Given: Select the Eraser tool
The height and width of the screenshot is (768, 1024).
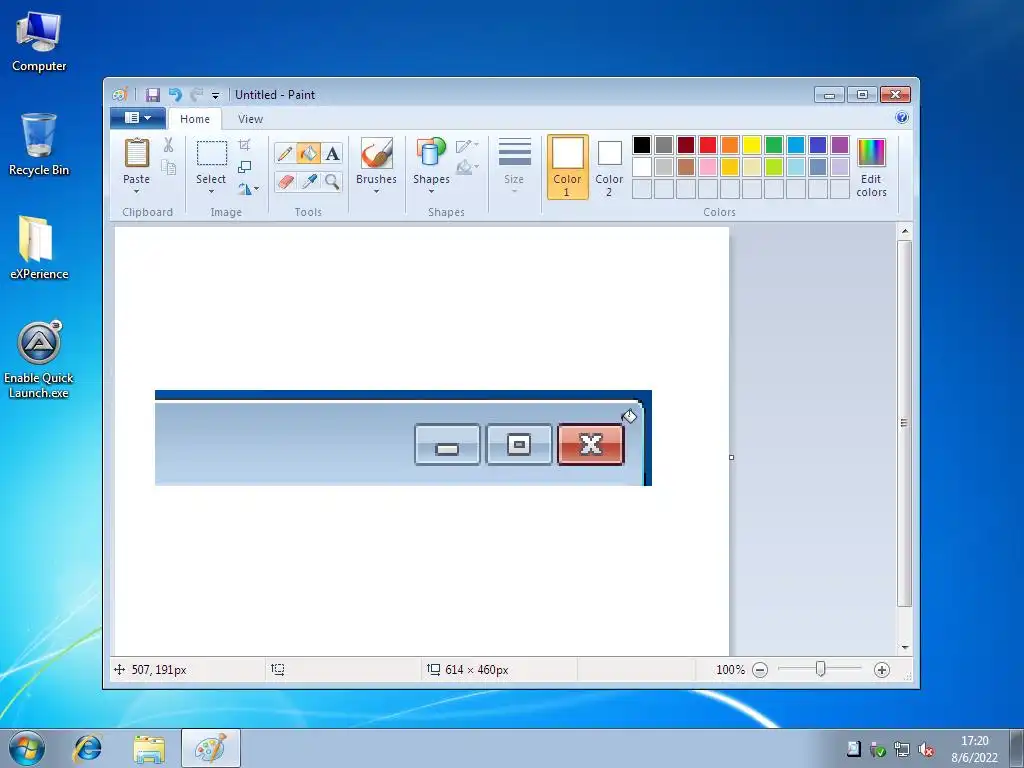Looking at the screenshot, I should 285,182.
